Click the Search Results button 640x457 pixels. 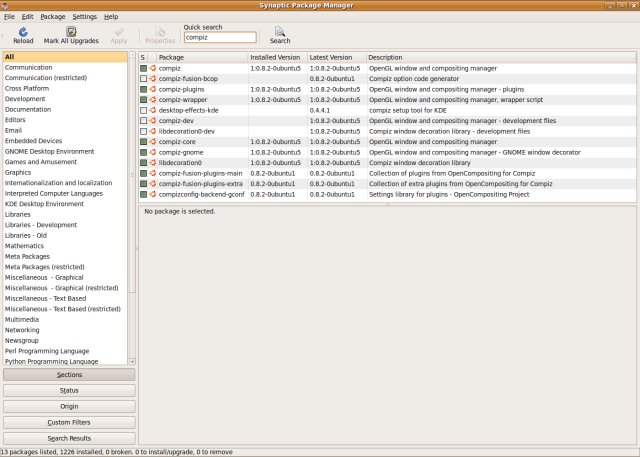[x=69, y=438]
